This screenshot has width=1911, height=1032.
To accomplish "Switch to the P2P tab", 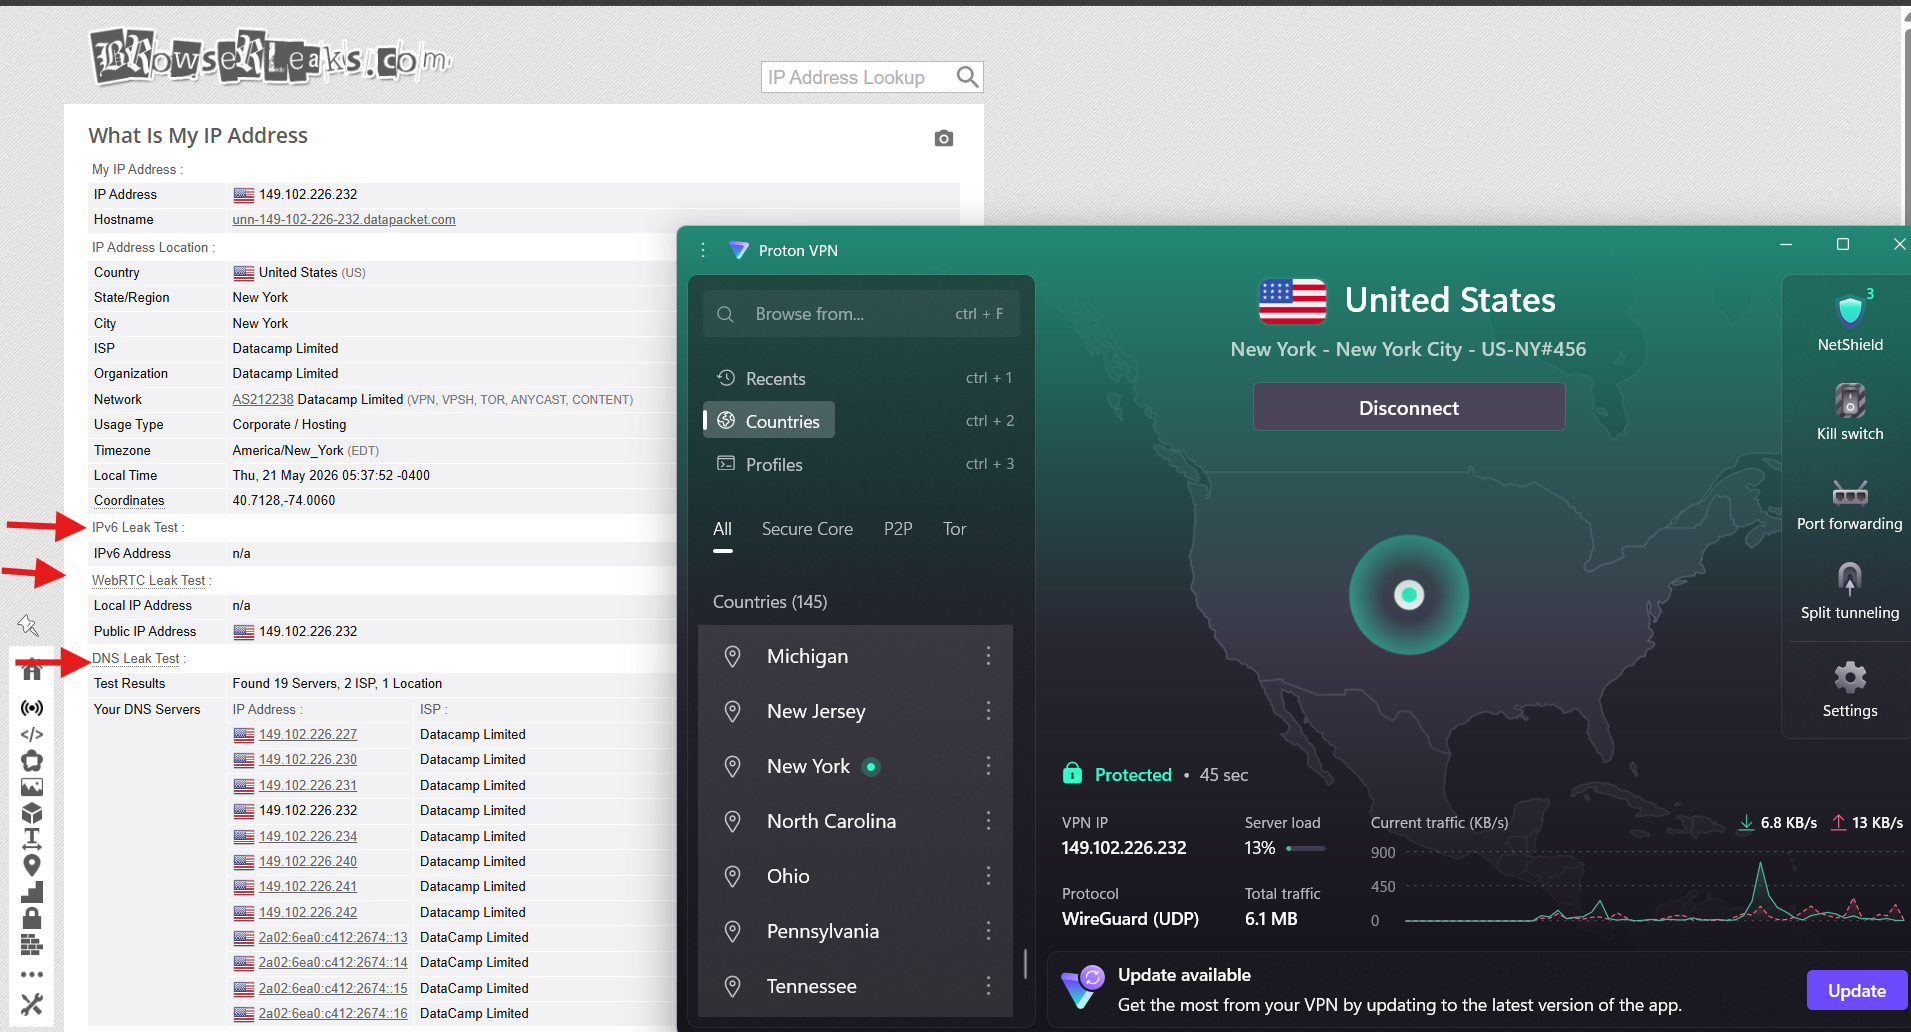I will click(898, 529).
